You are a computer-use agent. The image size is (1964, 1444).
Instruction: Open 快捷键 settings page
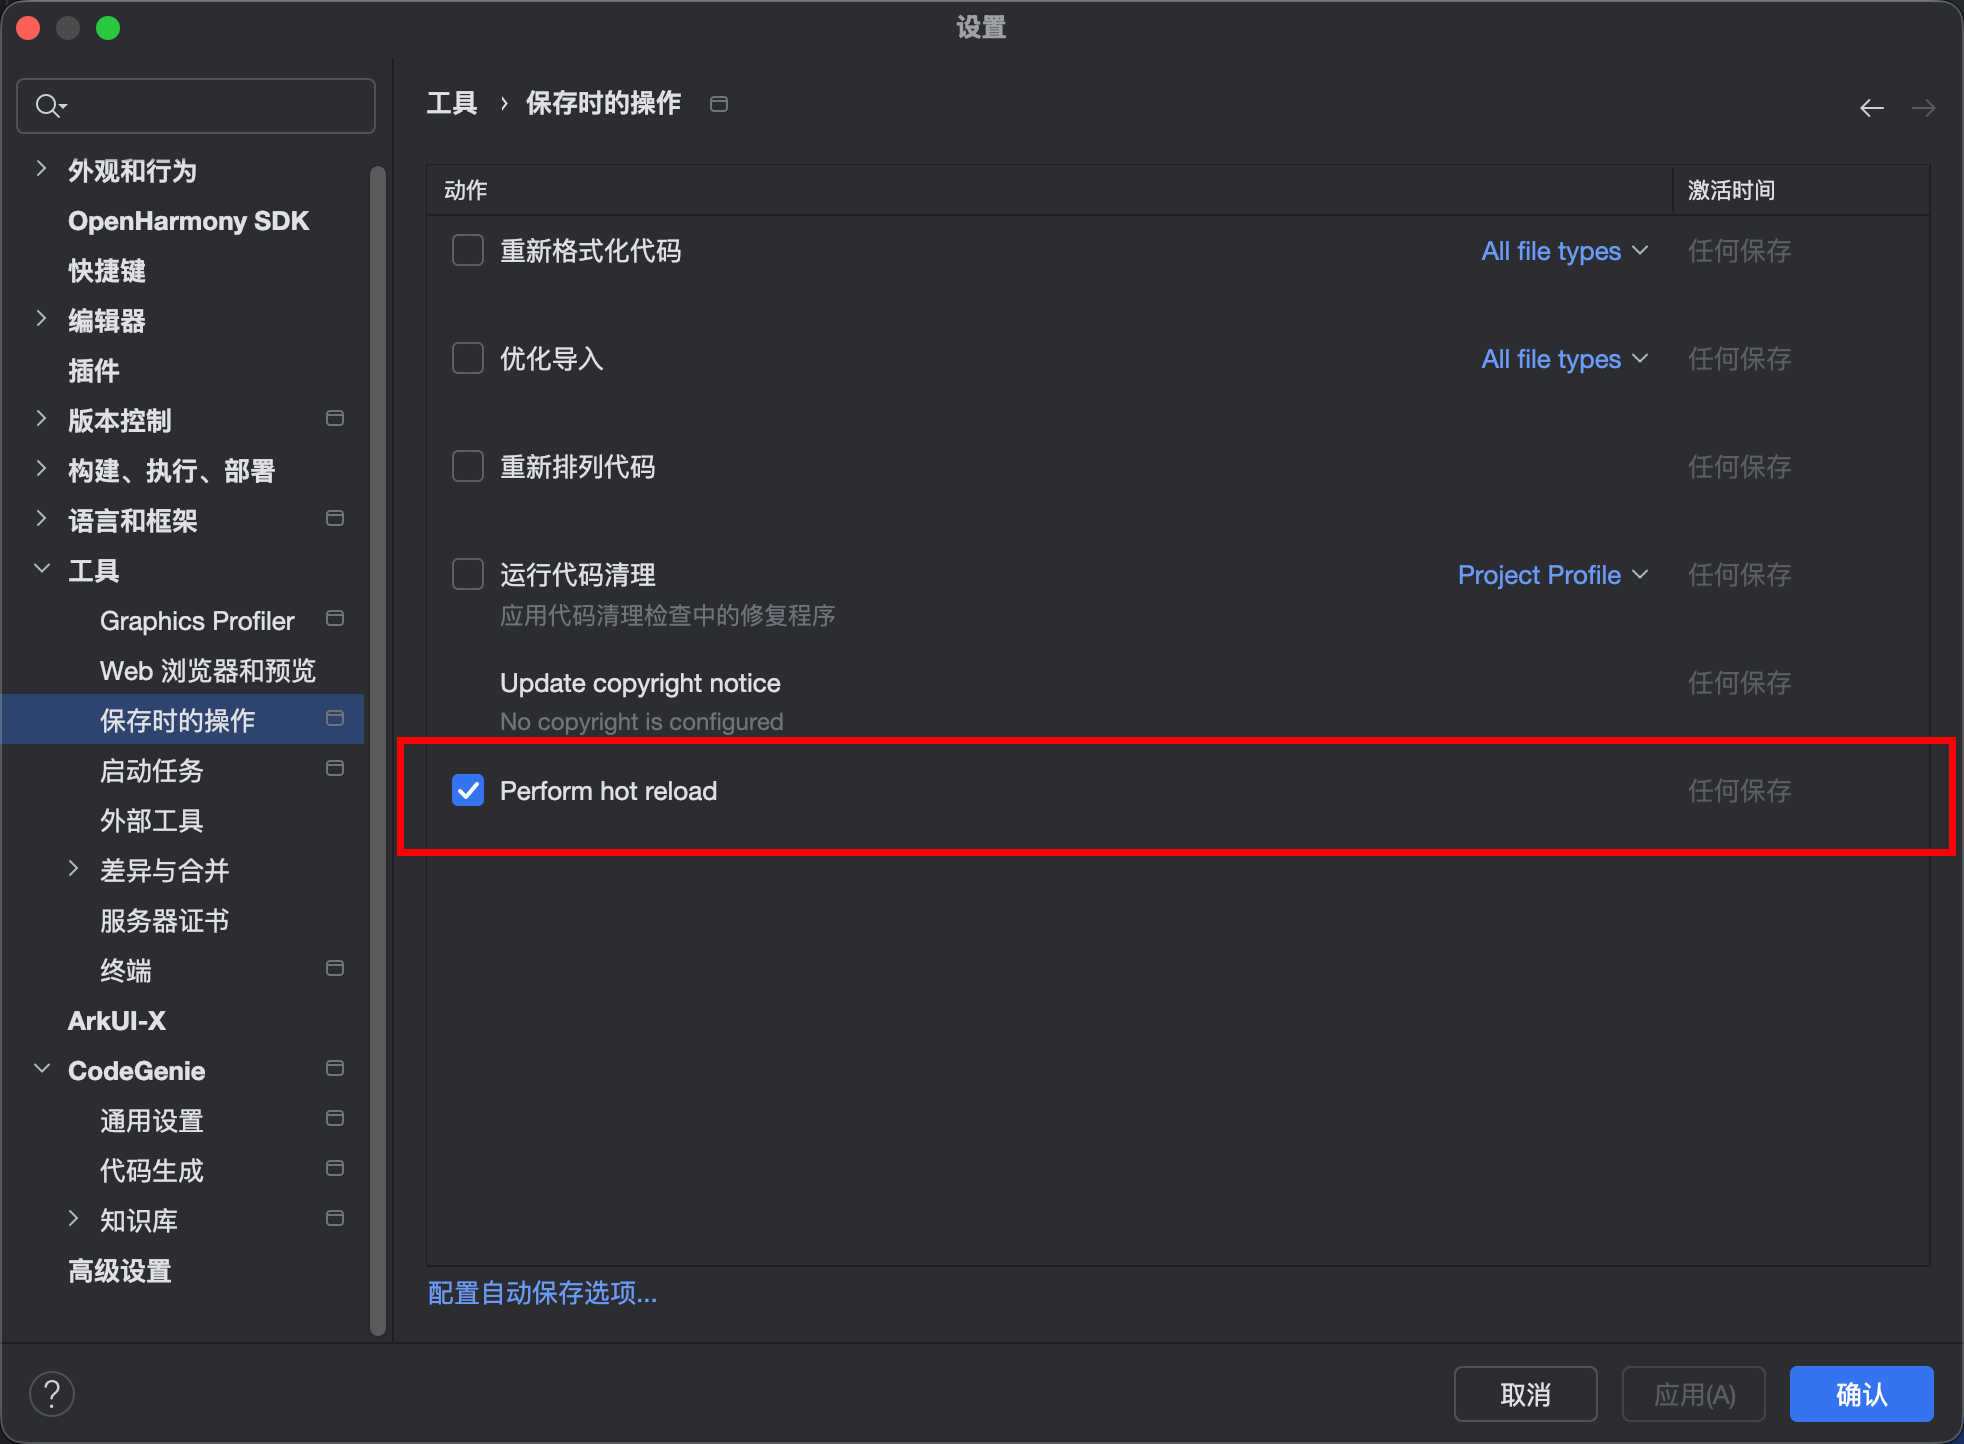tap(107, 270)
